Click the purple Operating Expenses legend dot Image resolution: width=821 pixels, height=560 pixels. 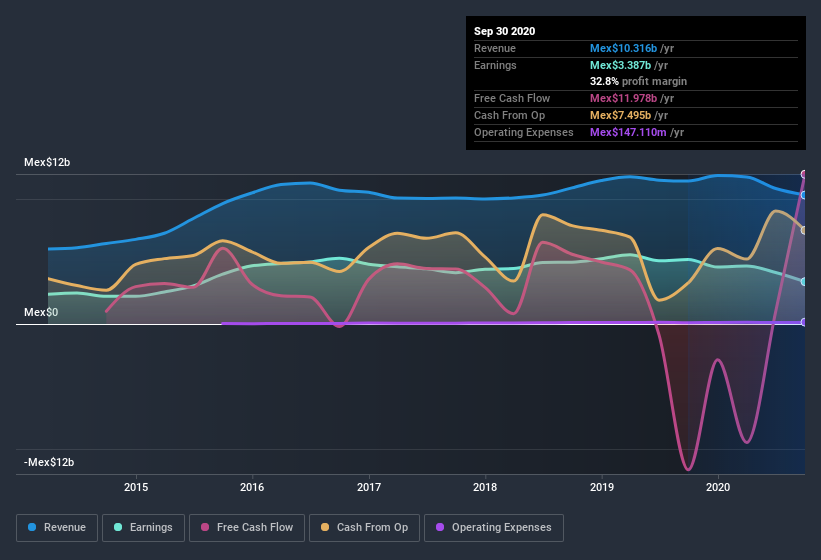tap(440, 527)
